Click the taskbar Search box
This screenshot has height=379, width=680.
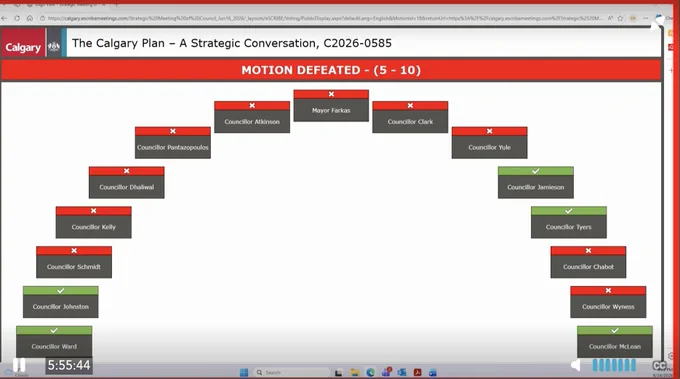pyautogui.click(x=291, y=372)
